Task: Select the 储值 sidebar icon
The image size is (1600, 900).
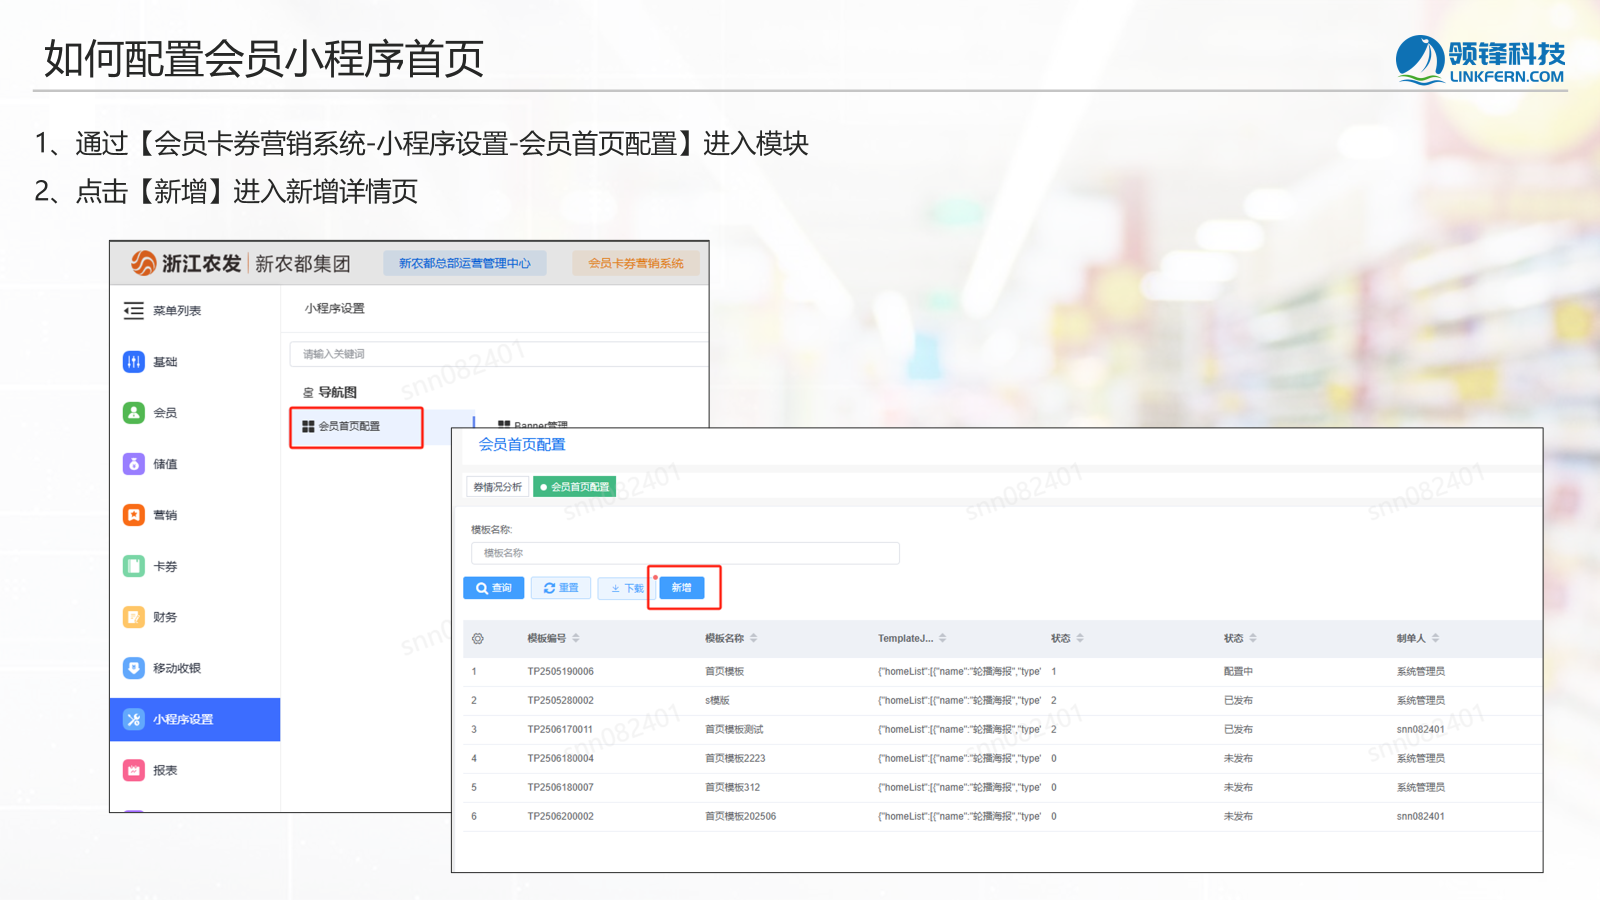Action: coord(134,464)
